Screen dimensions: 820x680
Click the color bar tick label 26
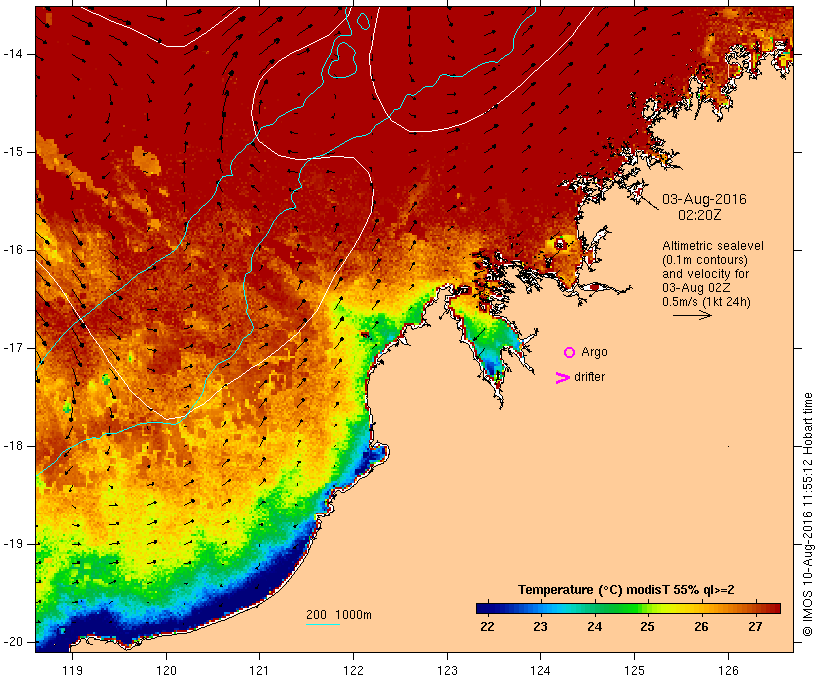tap(701, 627)
